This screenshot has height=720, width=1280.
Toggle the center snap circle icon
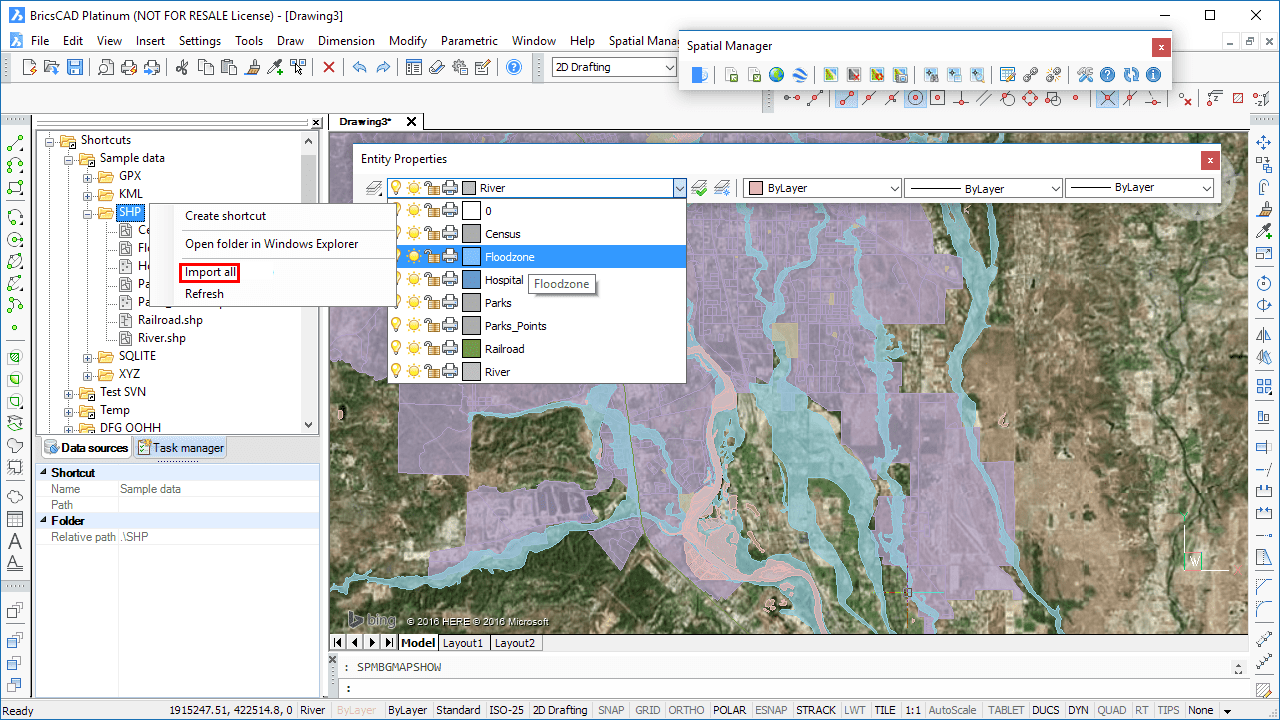click(915, 98)
